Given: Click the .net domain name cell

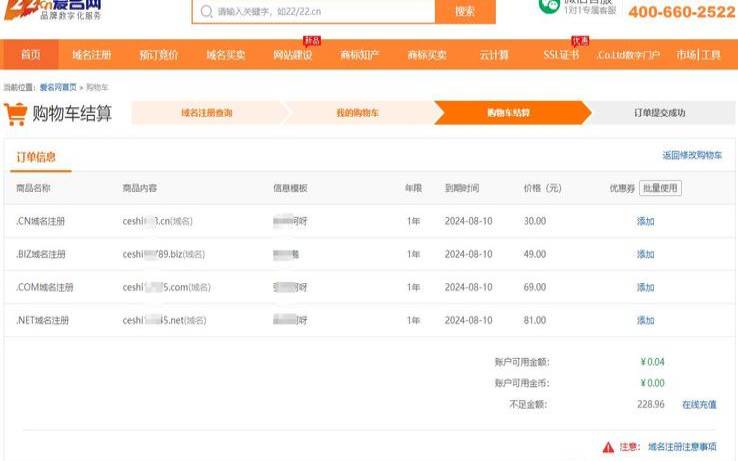Looking at the screenshot, I should [x=164, y=320].
